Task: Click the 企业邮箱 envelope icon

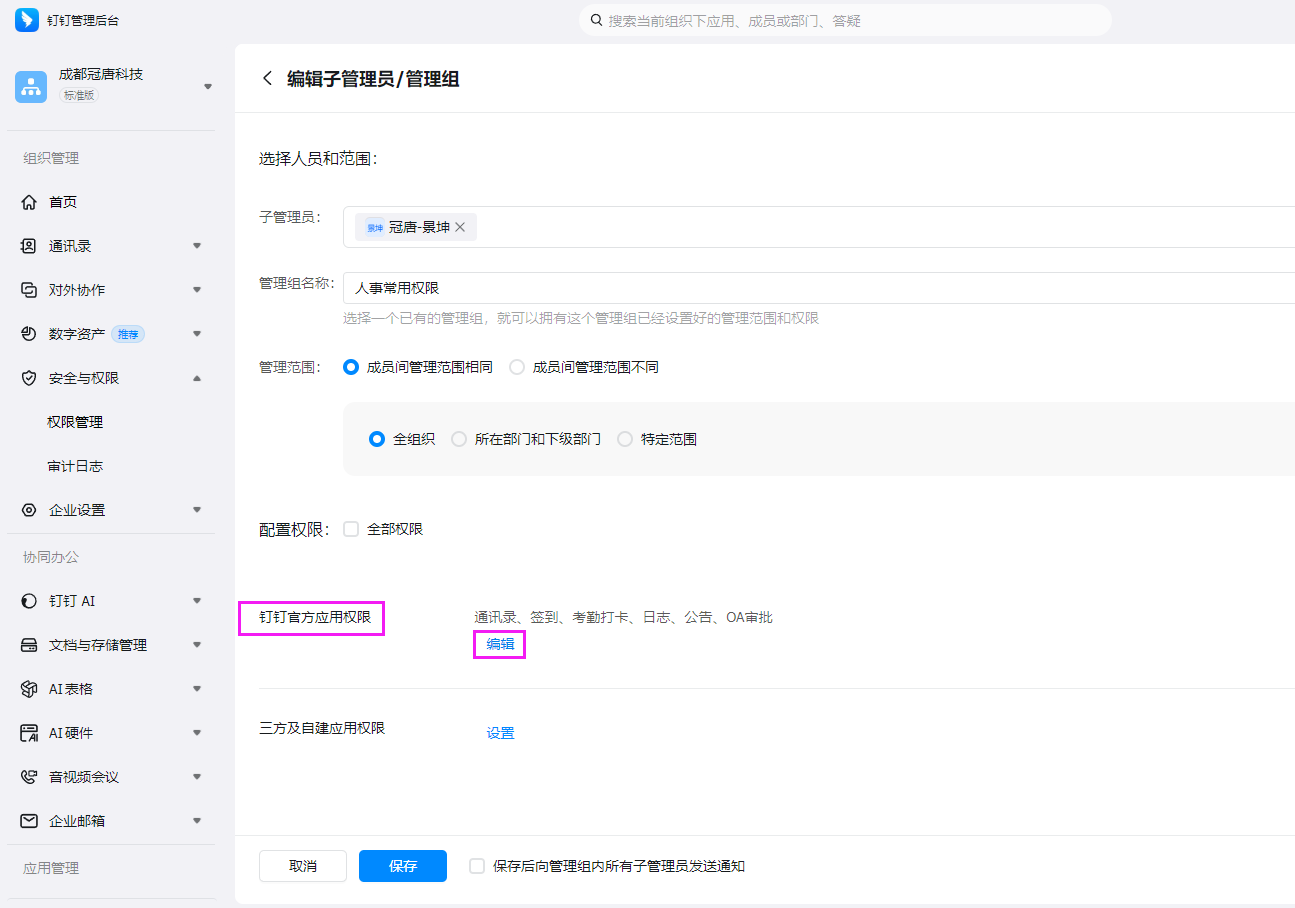Action: [x=29, y=821]
